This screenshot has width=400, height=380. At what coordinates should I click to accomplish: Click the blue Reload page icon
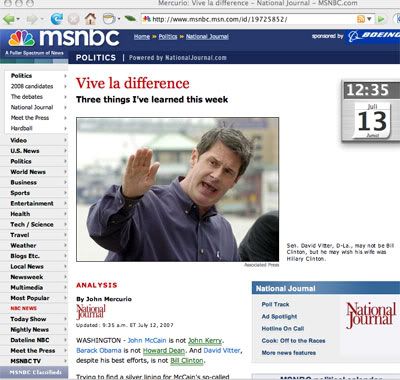click(x=57, y=19)
